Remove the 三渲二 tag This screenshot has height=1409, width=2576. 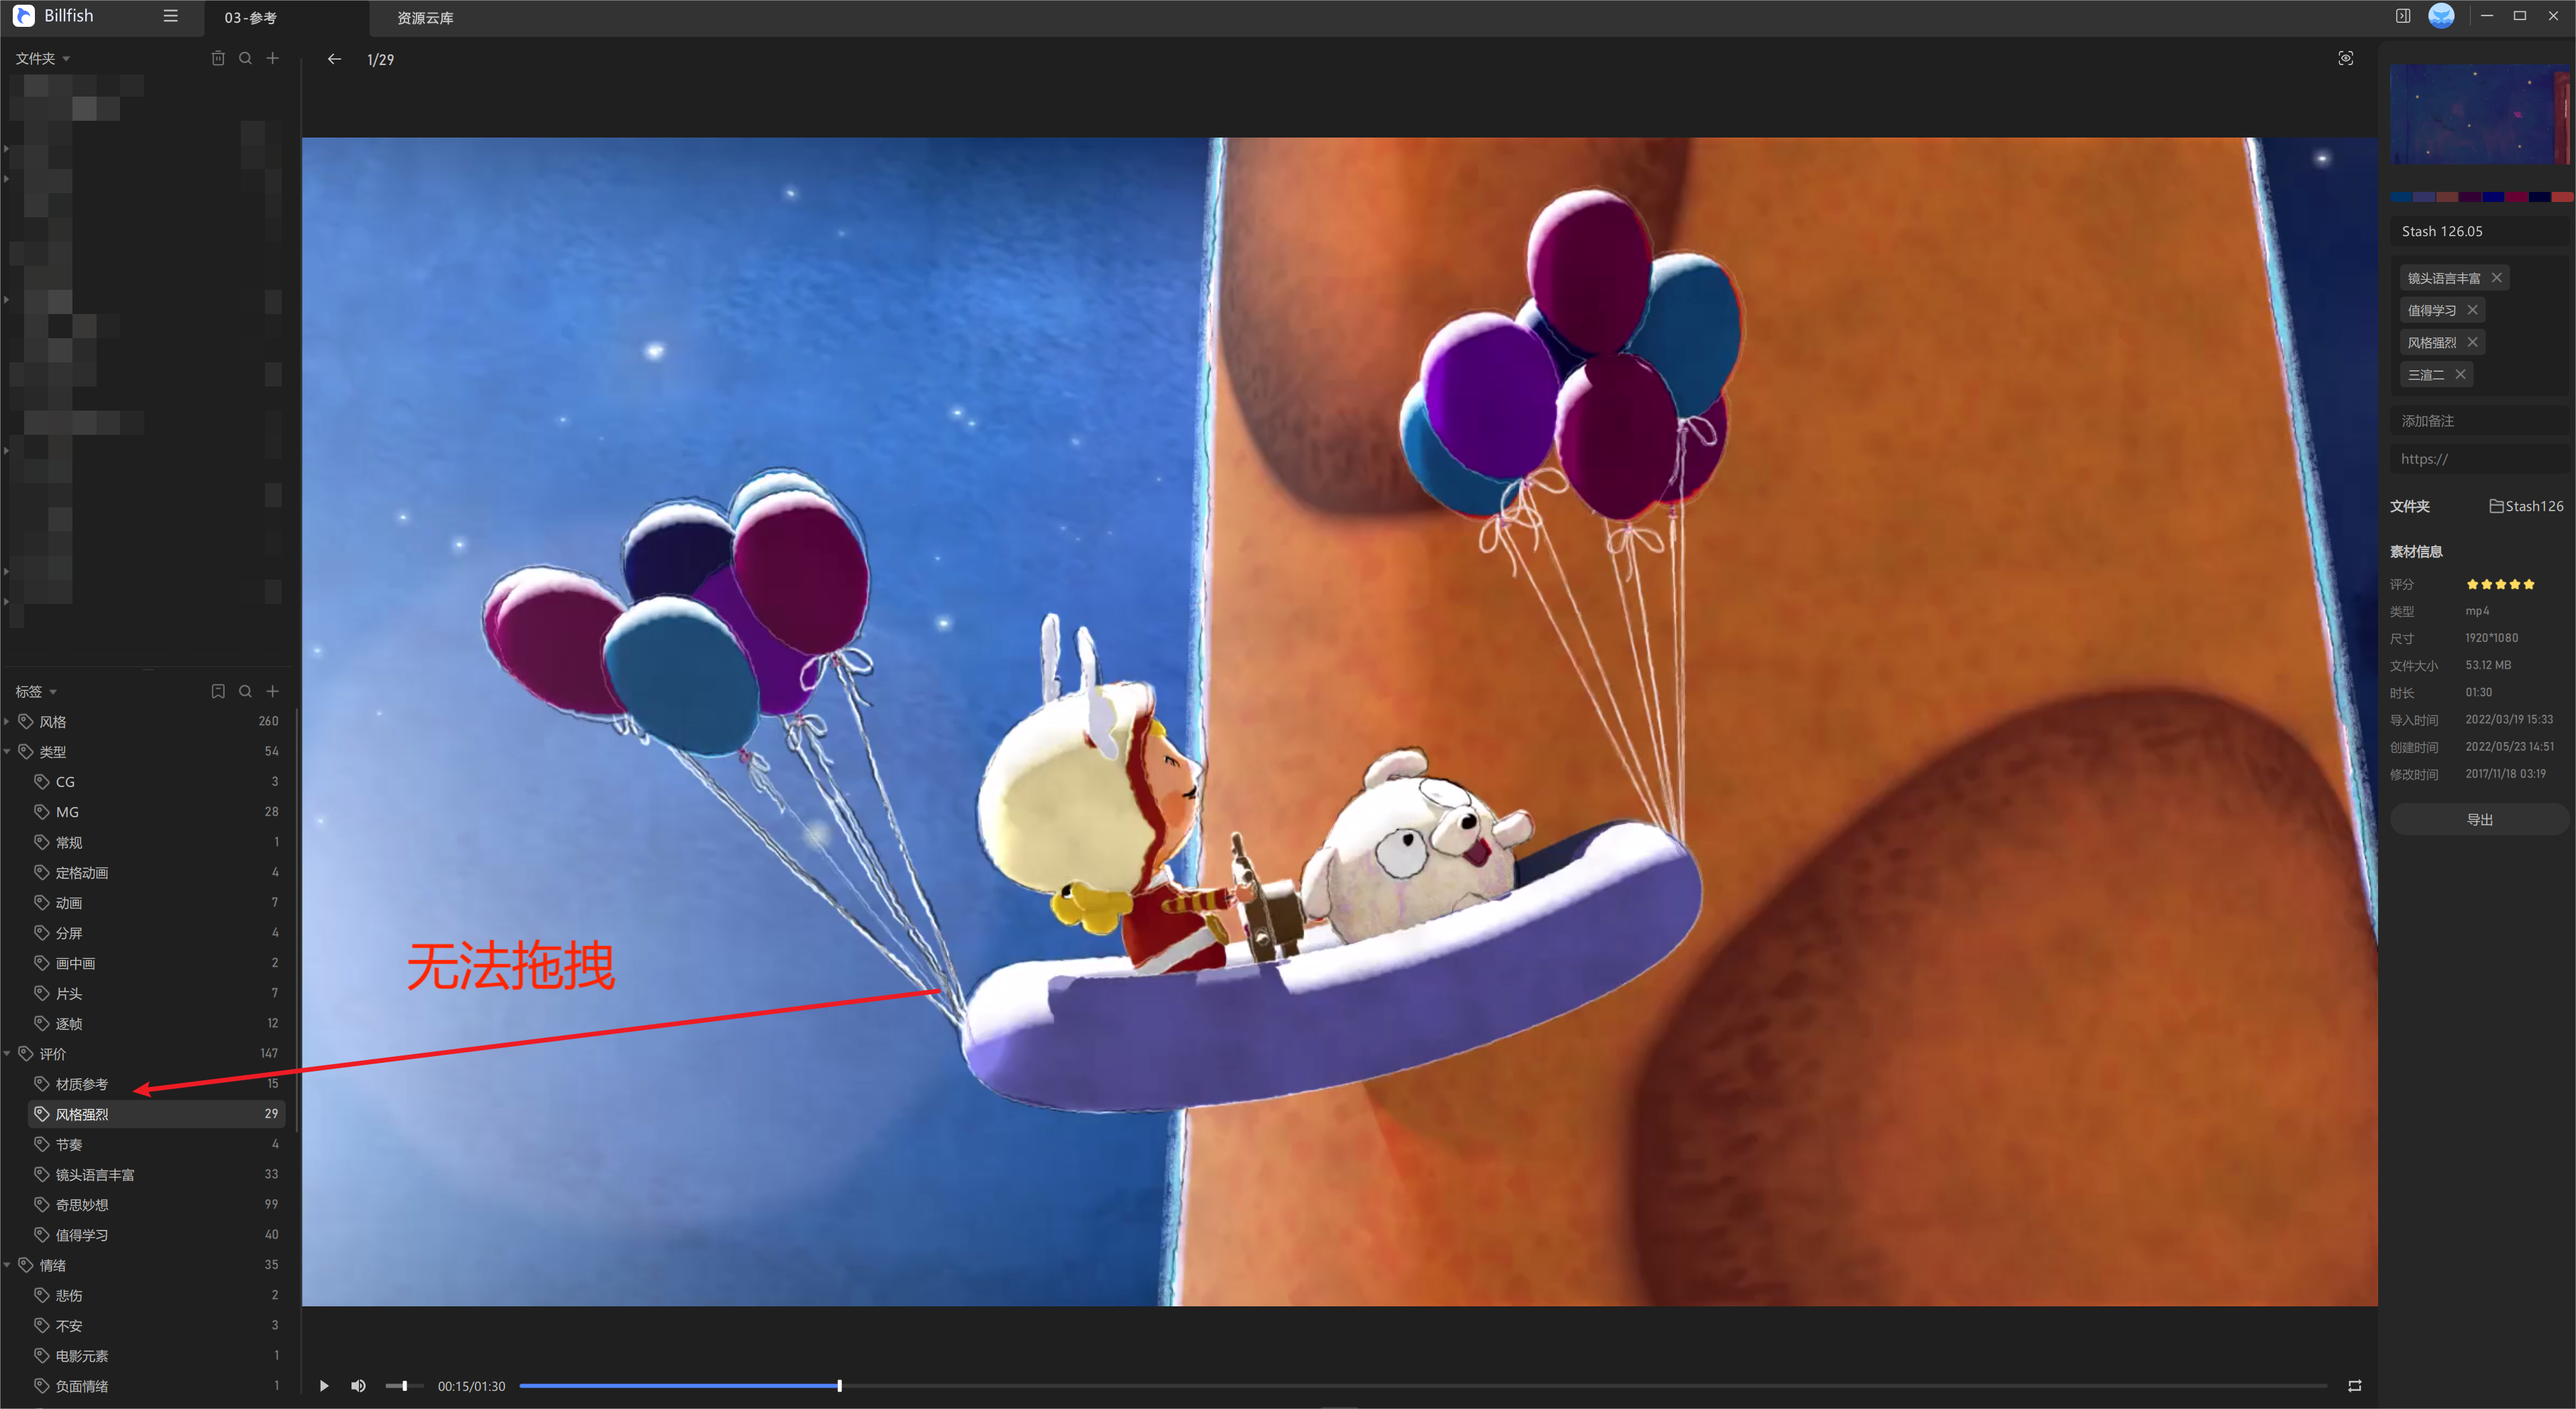(2460, 374)
